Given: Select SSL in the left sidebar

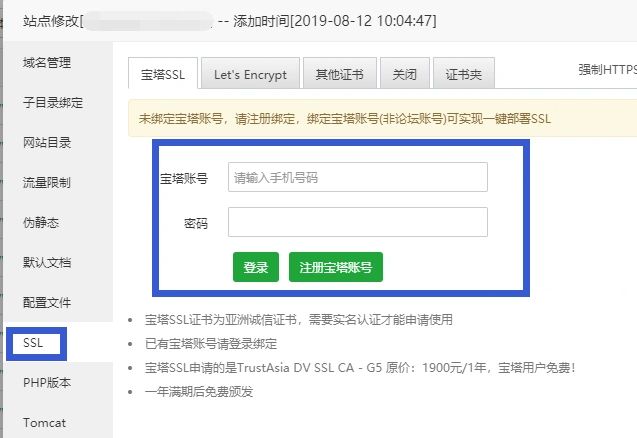Looking at the screenshot, I should click(33, 343).
